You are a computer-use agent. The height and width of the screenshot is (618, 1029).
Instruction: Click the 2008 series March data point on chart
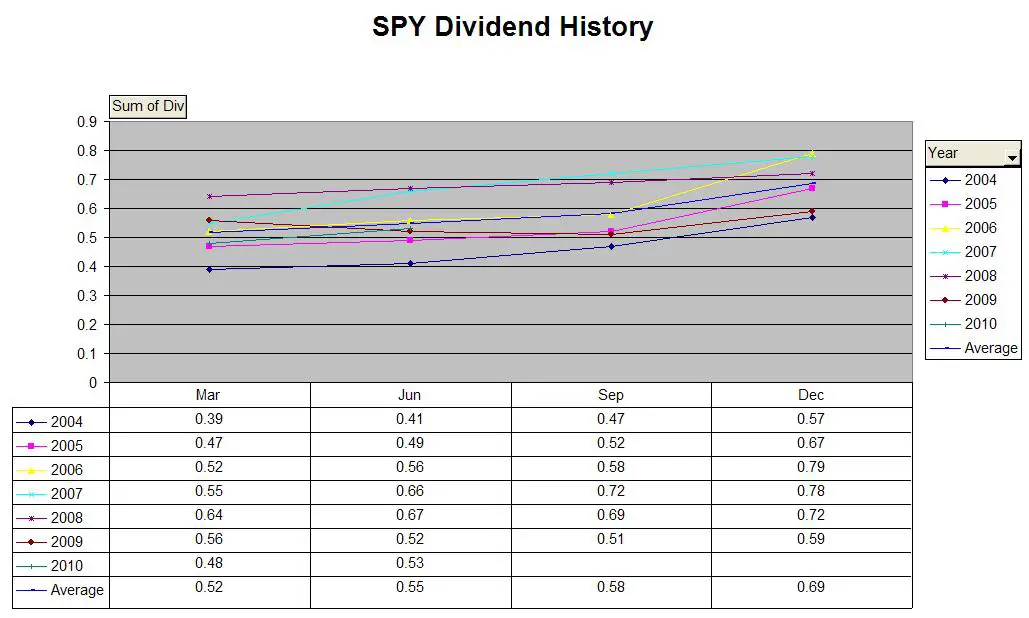(209, 196)
